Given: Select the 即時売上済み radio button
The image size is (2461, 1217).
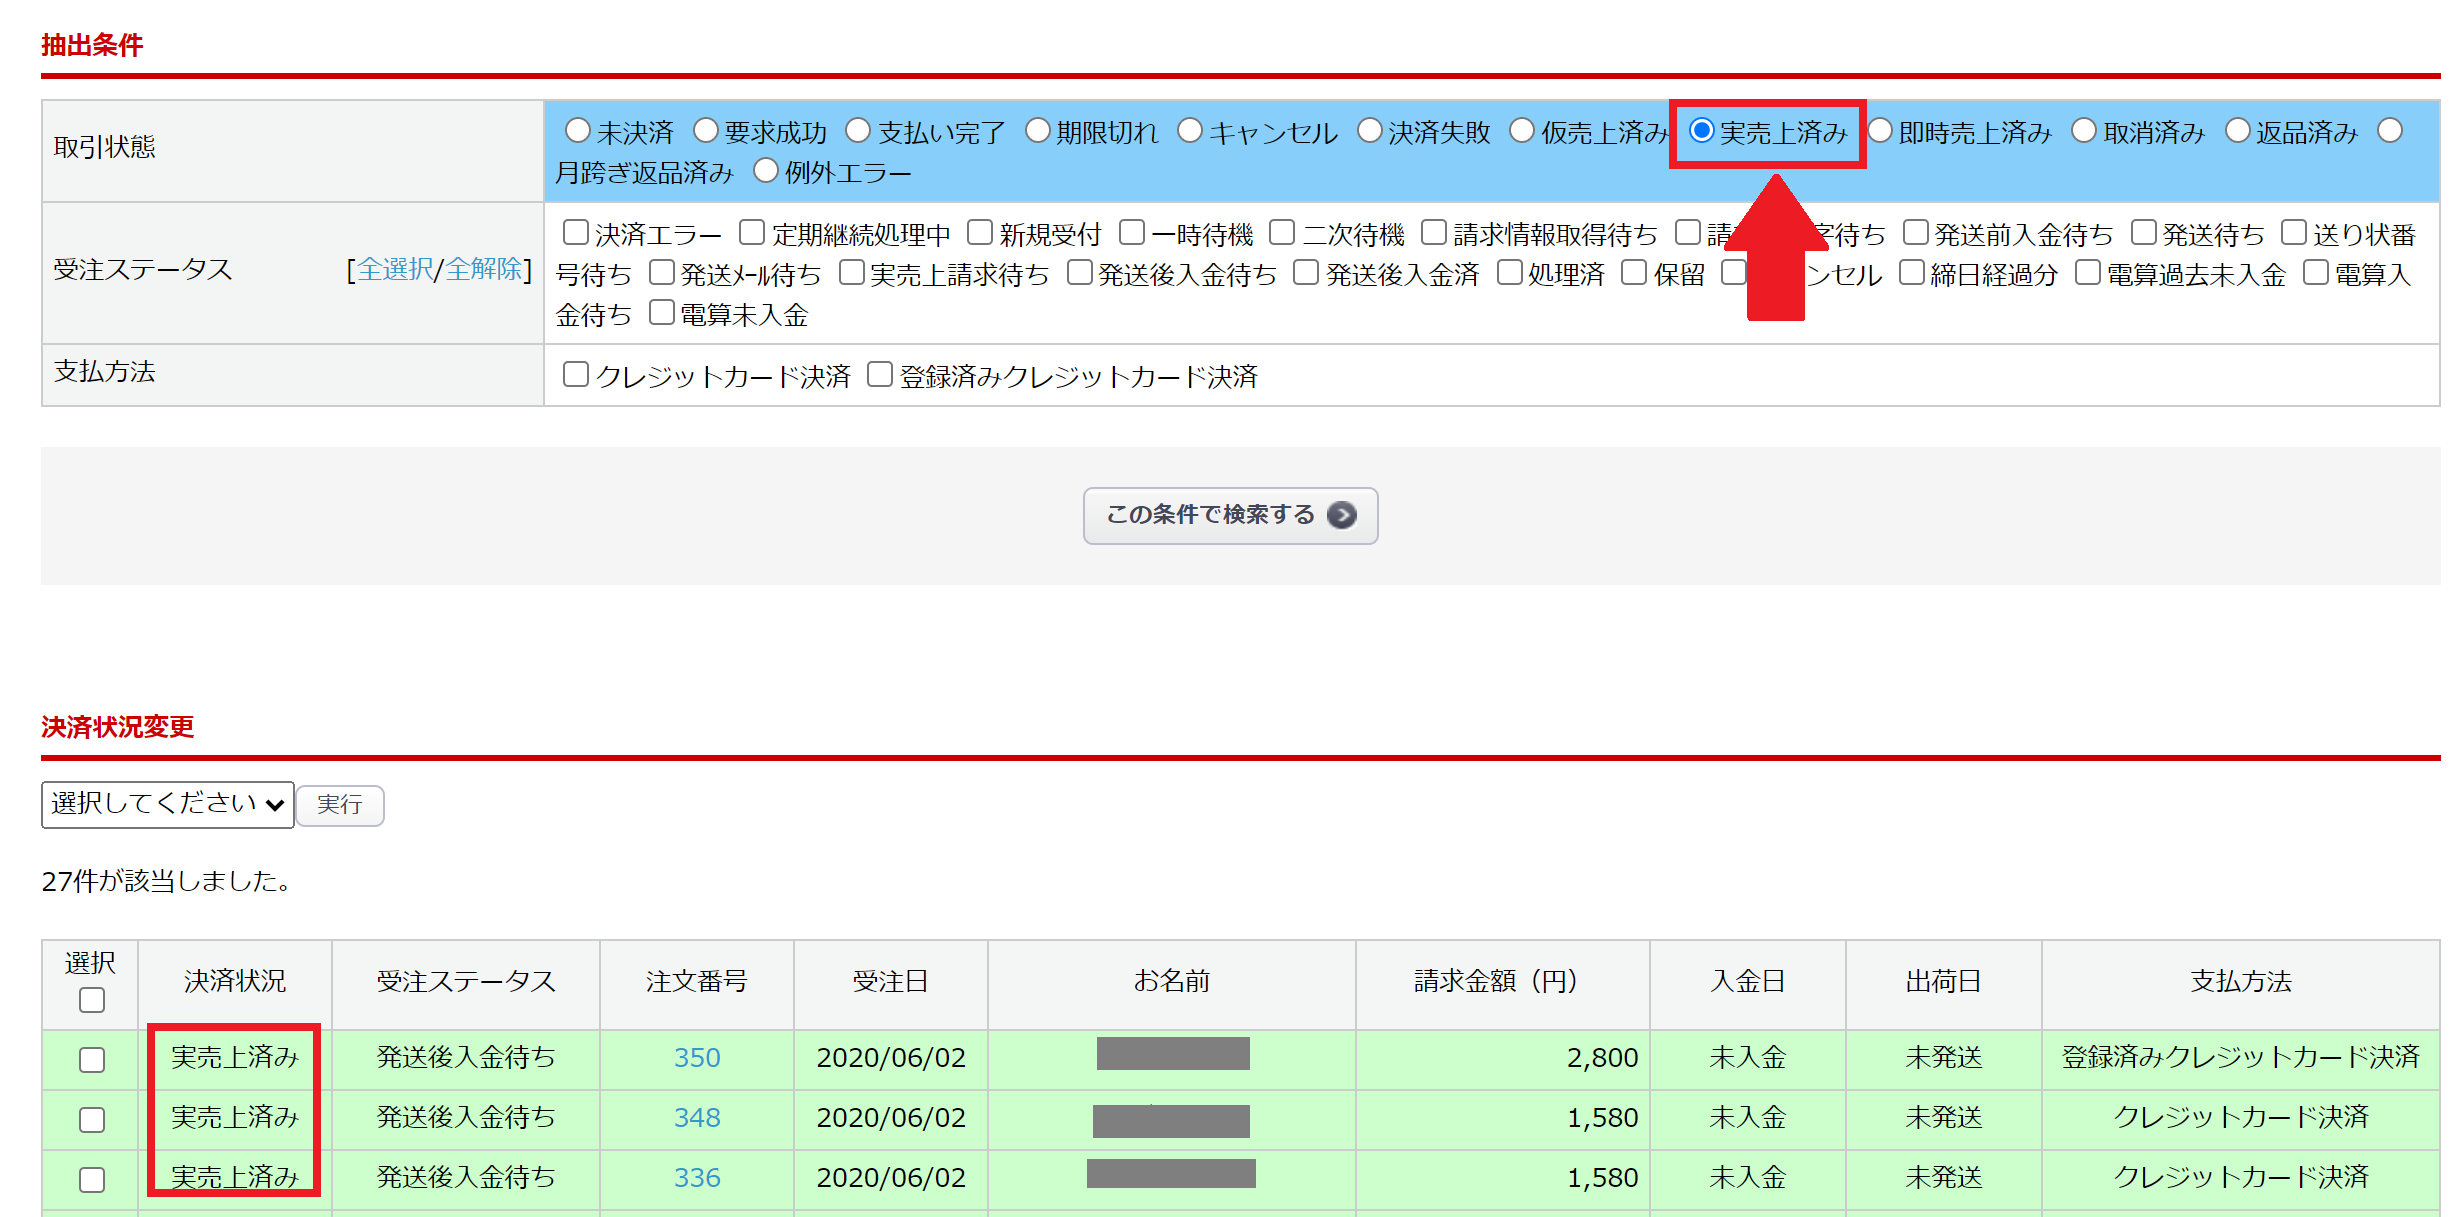Looking at the screenshot, I should [1880, 131].
